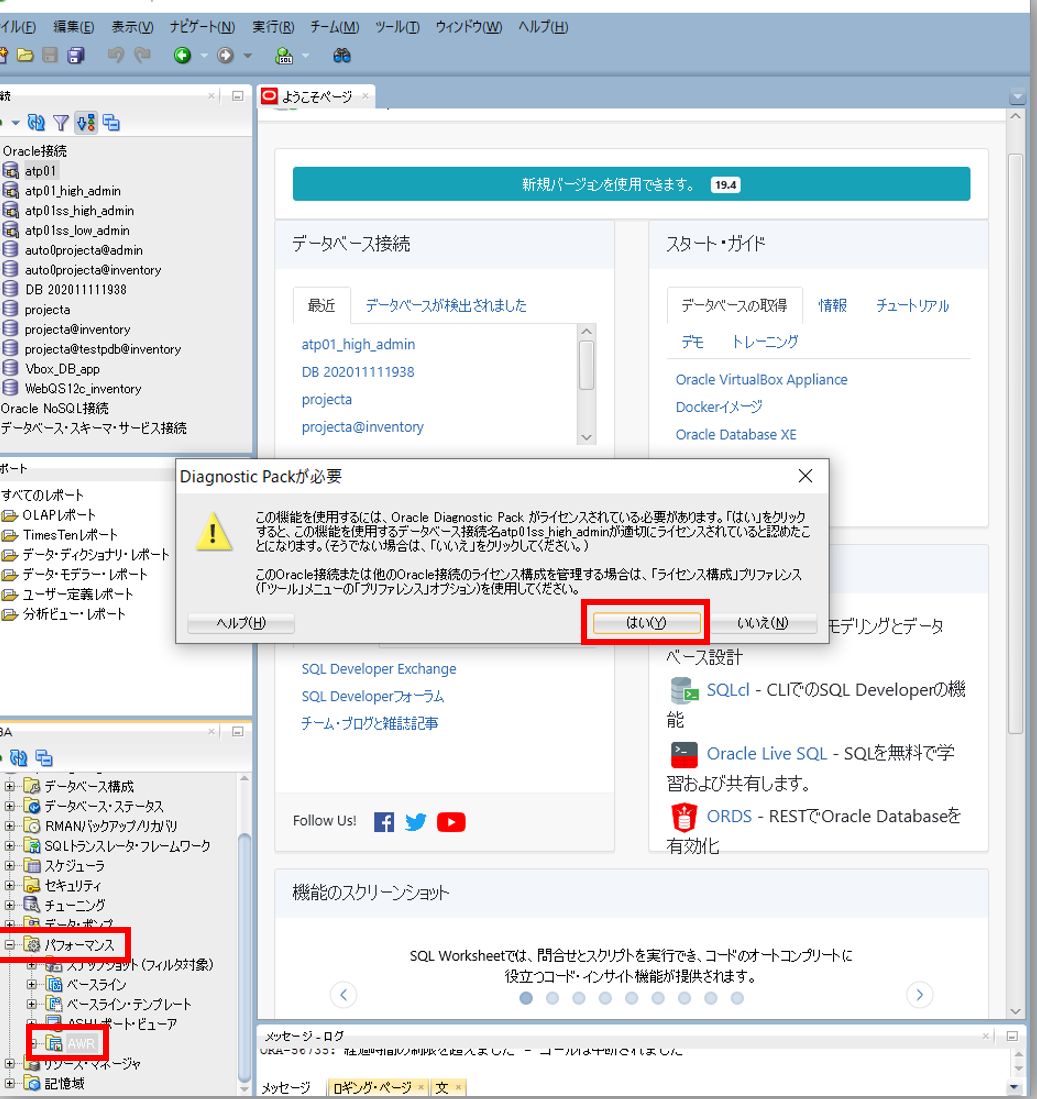Open the Twitter icon next to Follow Us
1037x1099 pixels.
(415, 821)
